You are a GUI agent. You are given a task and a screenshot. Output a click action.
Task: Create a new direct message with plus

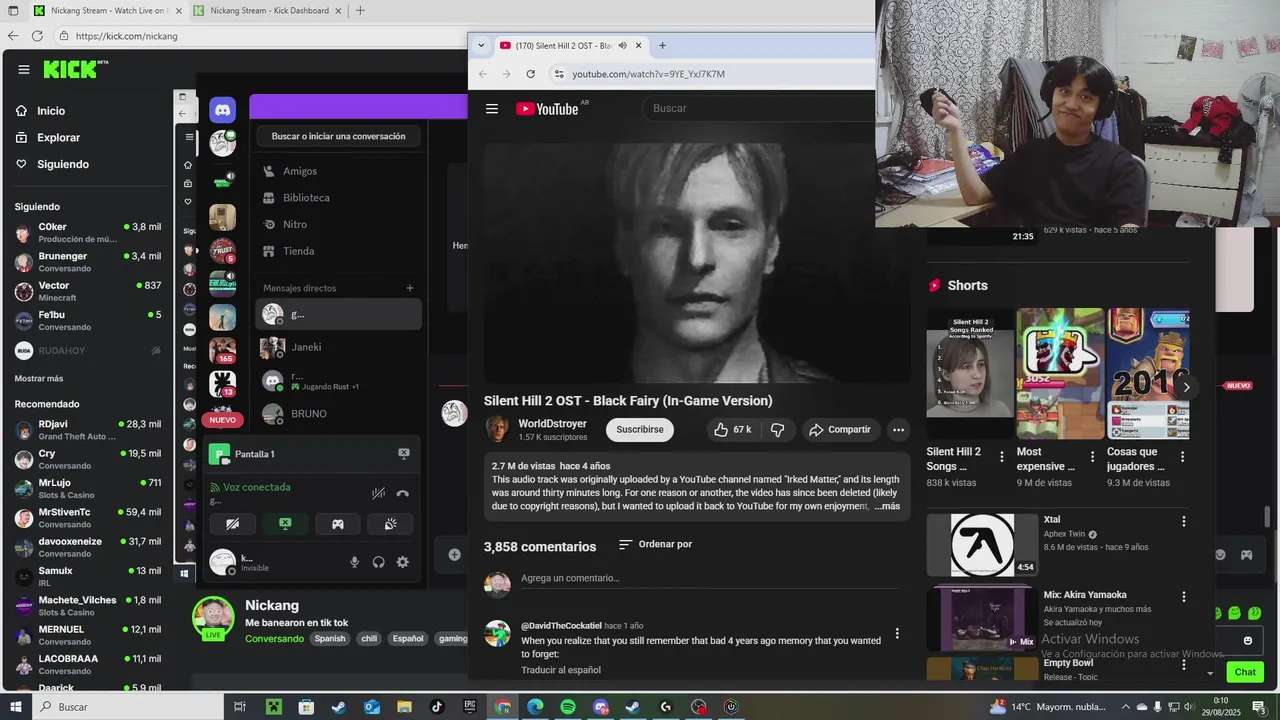pyautogui.click(x=409, y=288)
